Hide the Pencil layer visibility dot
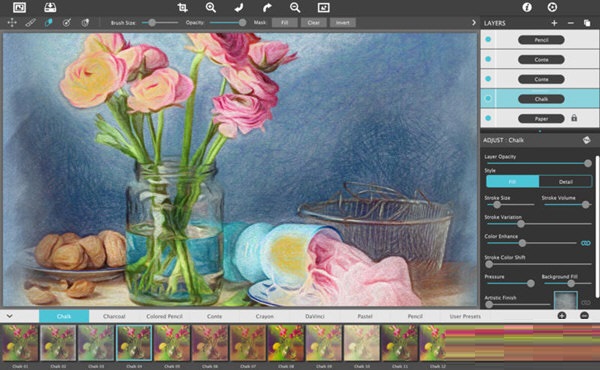The width and height of the screenshot is (600, 370). [488, 39]
